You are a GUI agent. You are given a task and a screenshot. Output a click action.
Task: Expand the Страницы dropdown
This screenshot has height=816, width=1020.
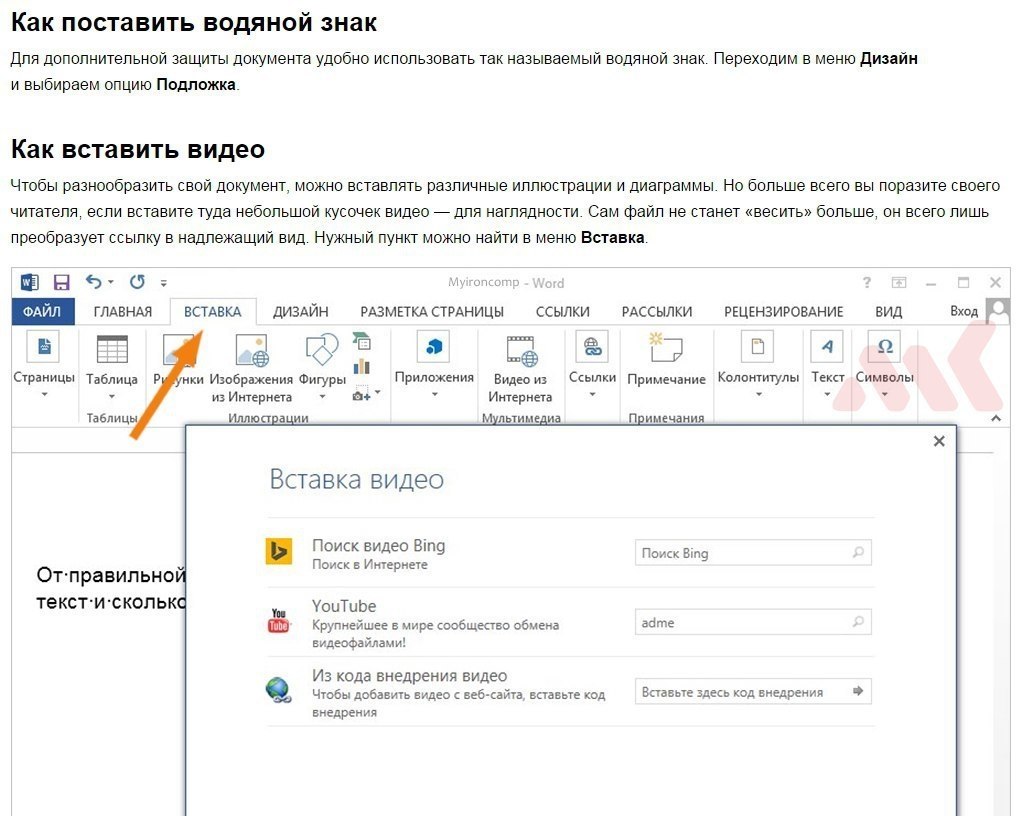pos(44,394)
